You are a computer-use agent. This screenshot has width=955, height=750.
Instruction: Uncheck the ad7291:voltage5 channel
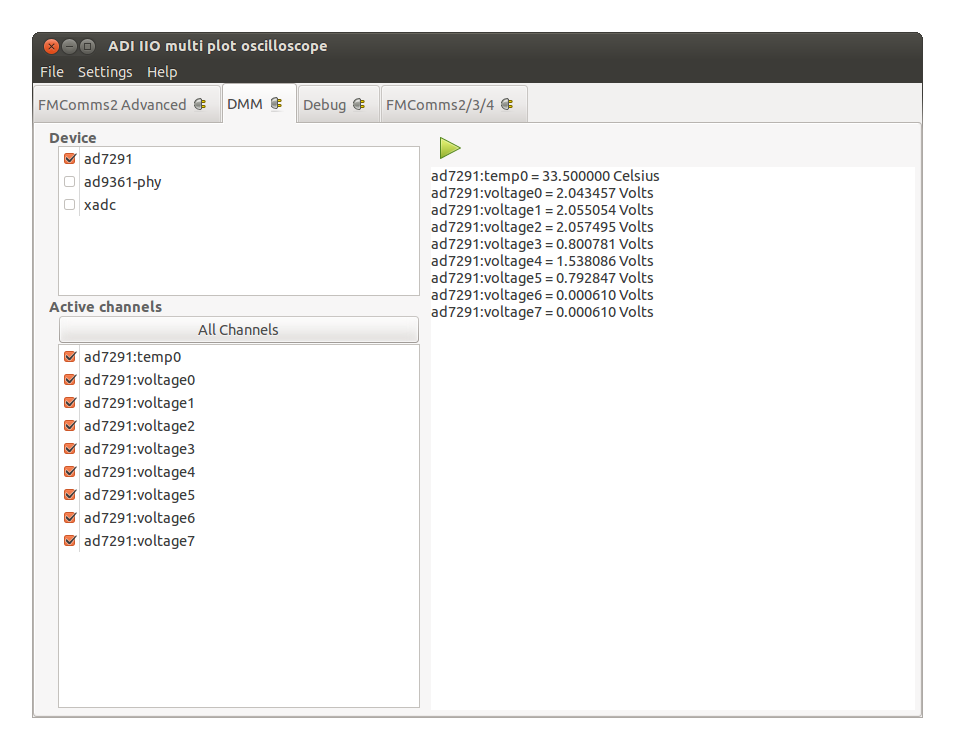[69, 494]
